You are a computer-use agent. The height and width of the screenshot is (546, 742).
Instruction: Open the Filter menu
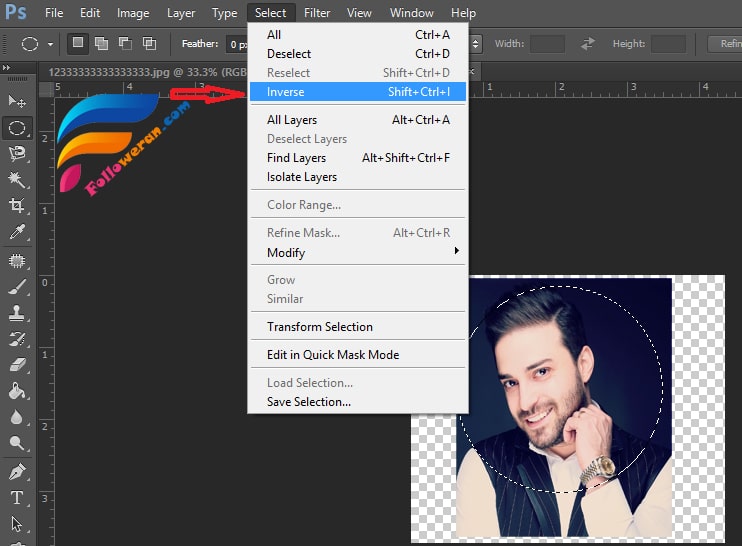click(x=317, y=13)
